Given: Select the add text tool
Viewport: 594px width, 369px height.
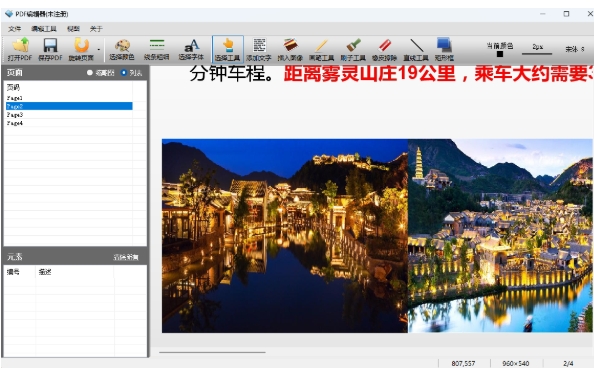Looking at the screenshot, I should (x=259, y=49).
